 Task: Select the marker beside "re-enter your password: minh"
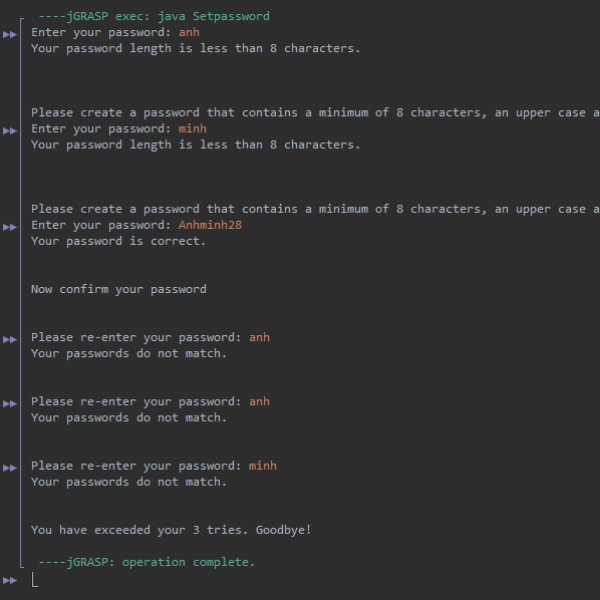(10, 468)
